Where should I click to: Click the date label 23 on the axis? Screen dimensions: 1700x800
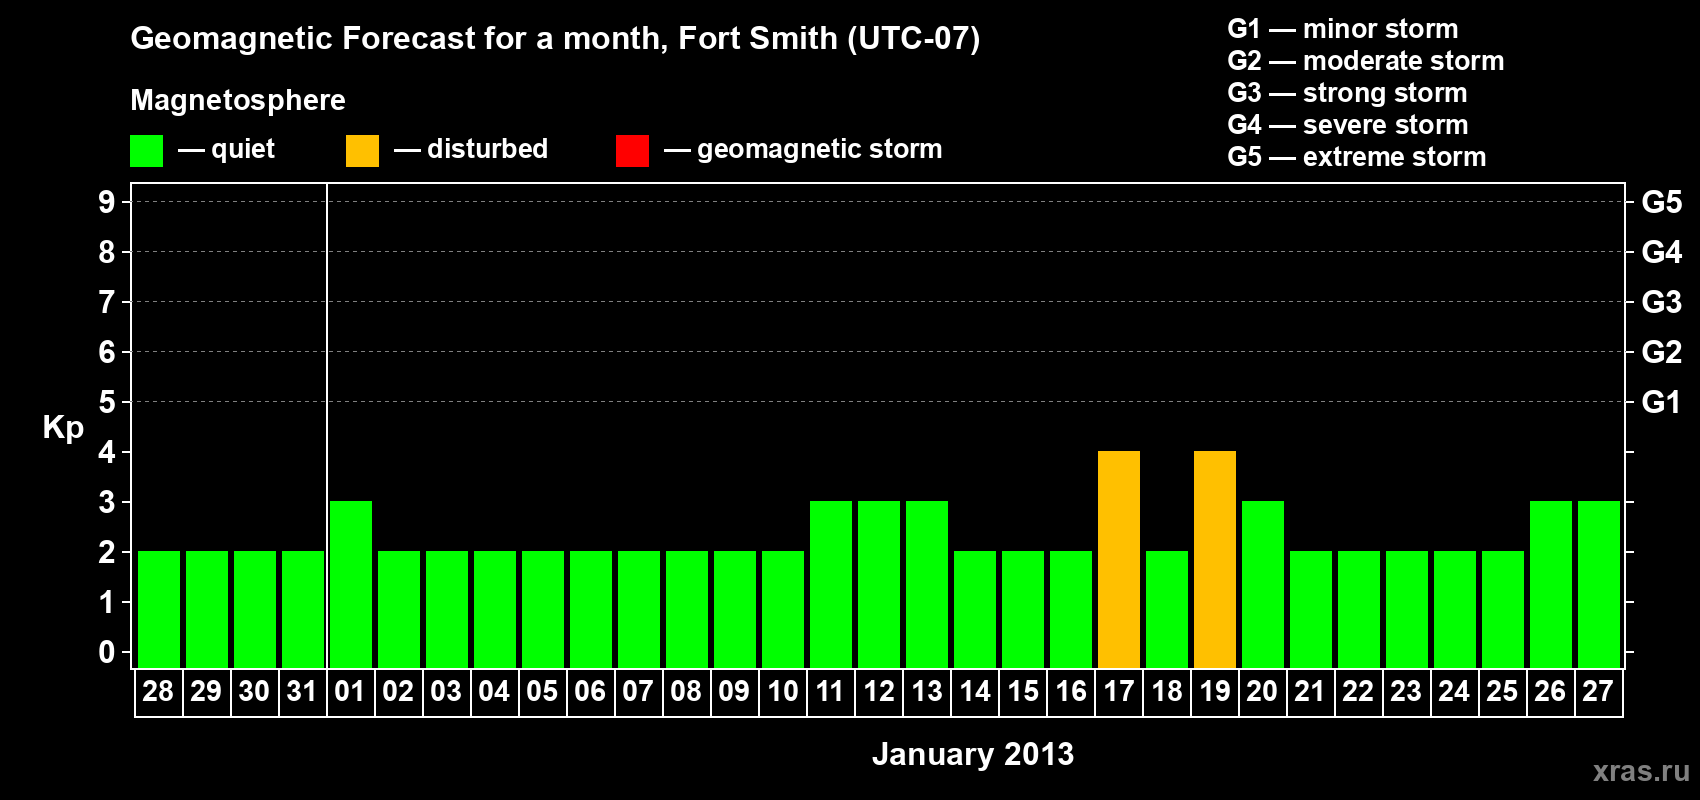coord(1406,692)
